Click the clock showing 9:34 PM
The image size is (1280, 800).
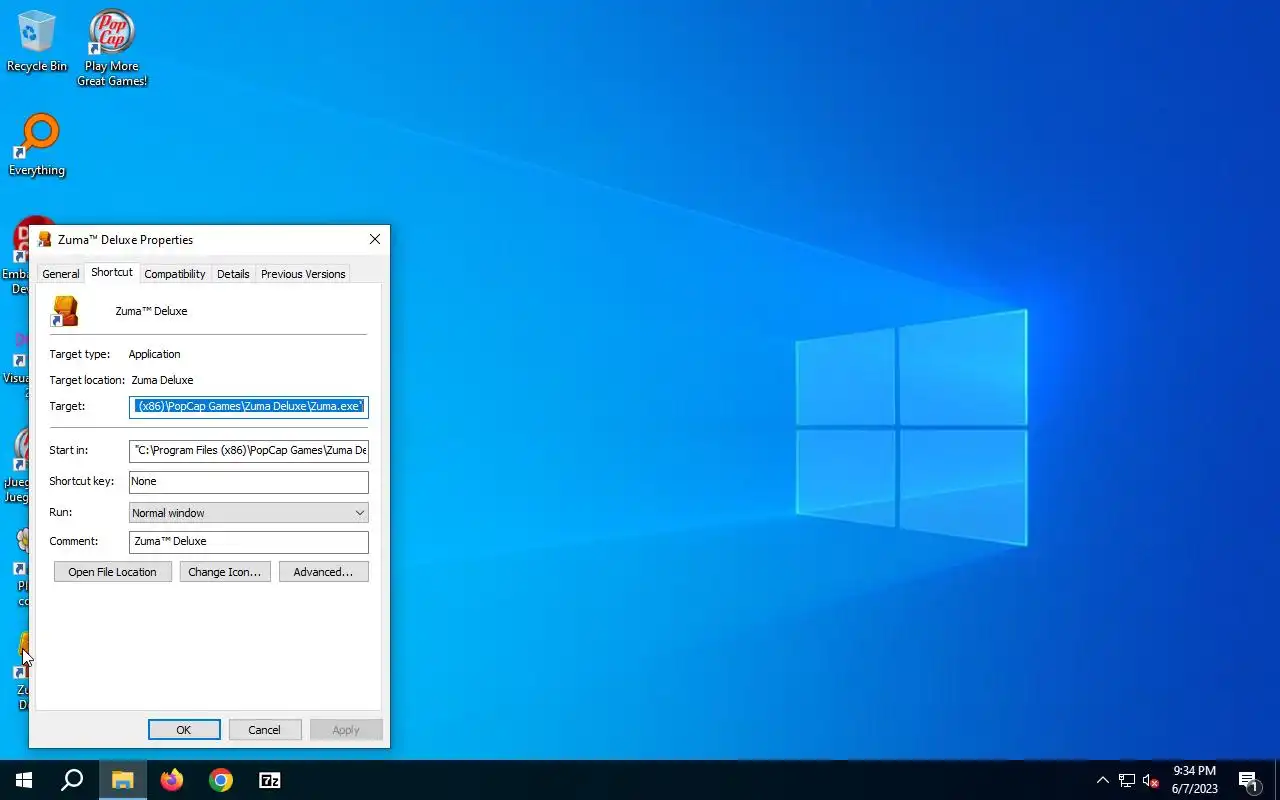coord(1195,780)
